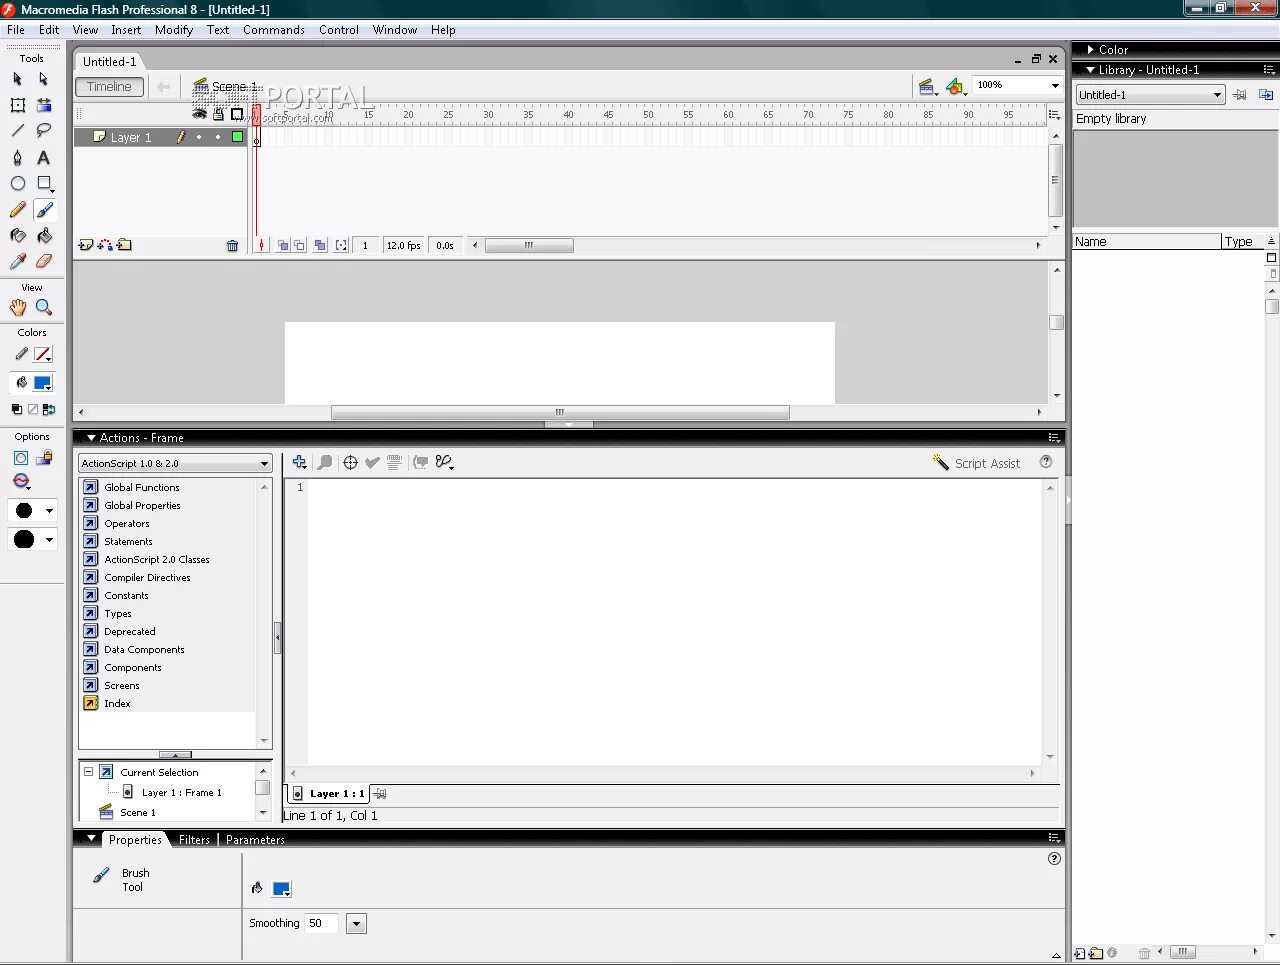The image size is (1280, 965).
Task: Open the Global Functions category
Action: 142,488
